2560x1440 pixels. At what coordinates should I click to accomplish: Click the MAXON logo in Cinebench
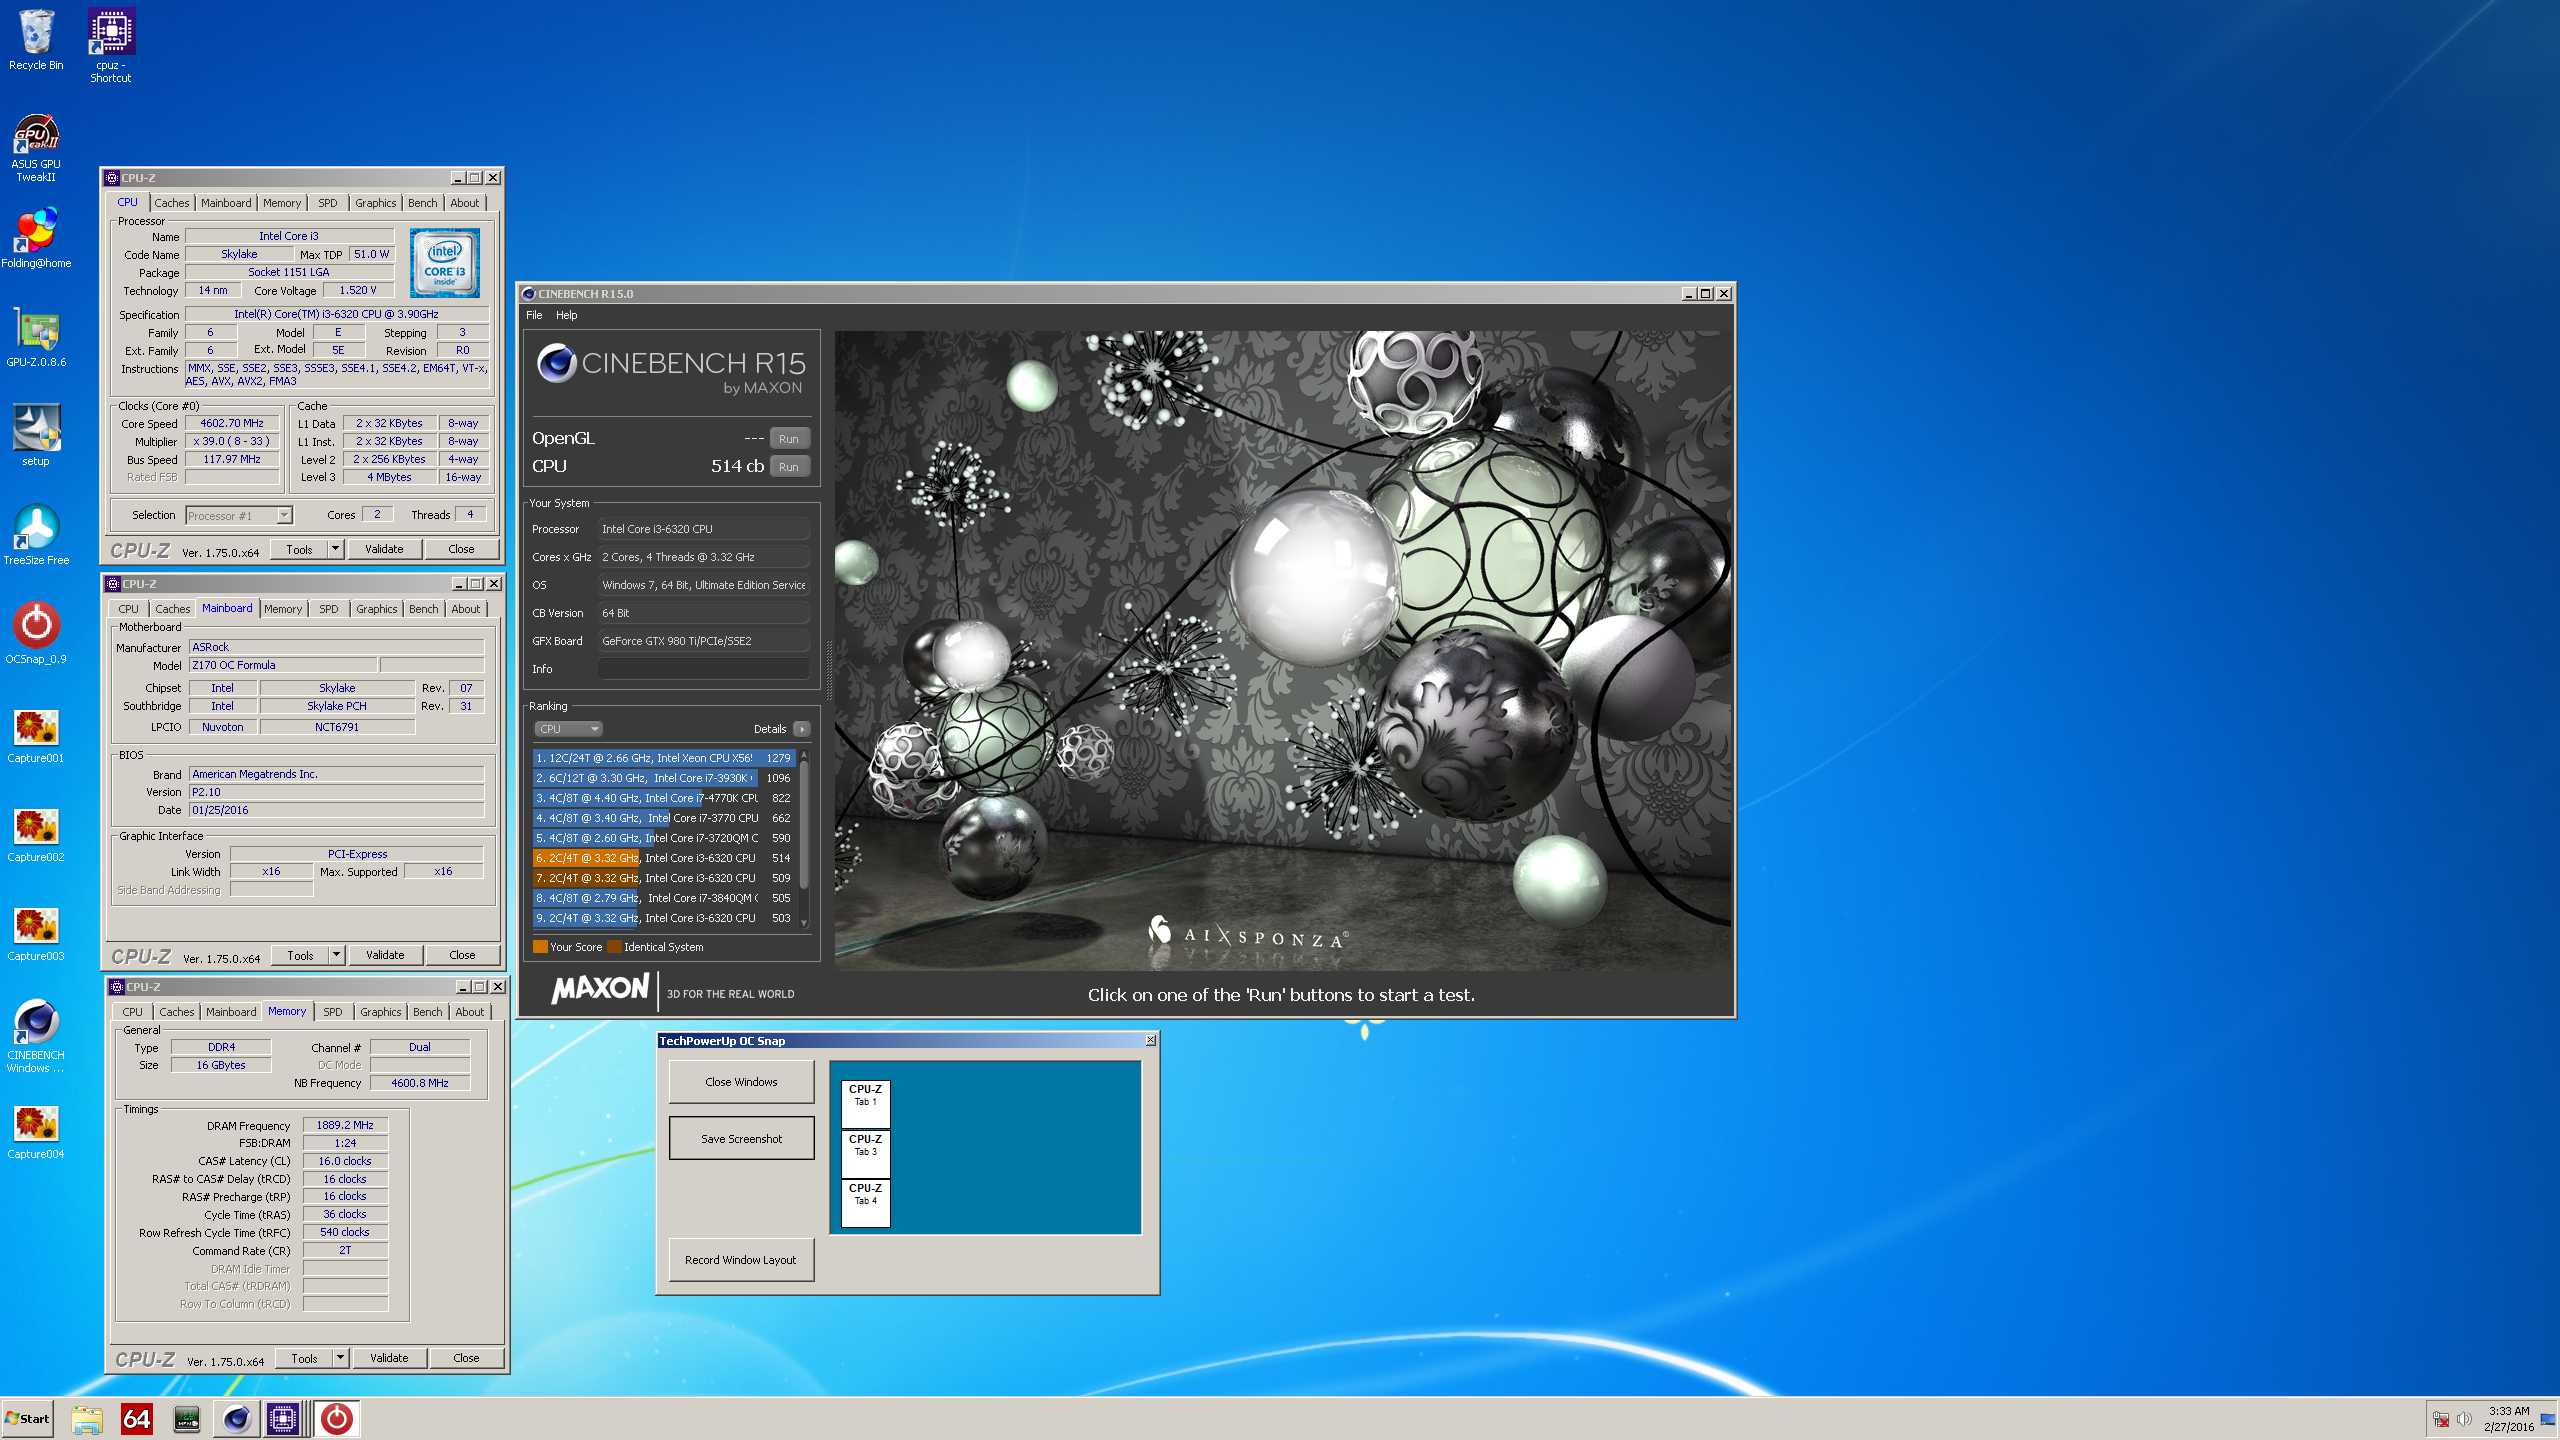click(x=600, y=989)
